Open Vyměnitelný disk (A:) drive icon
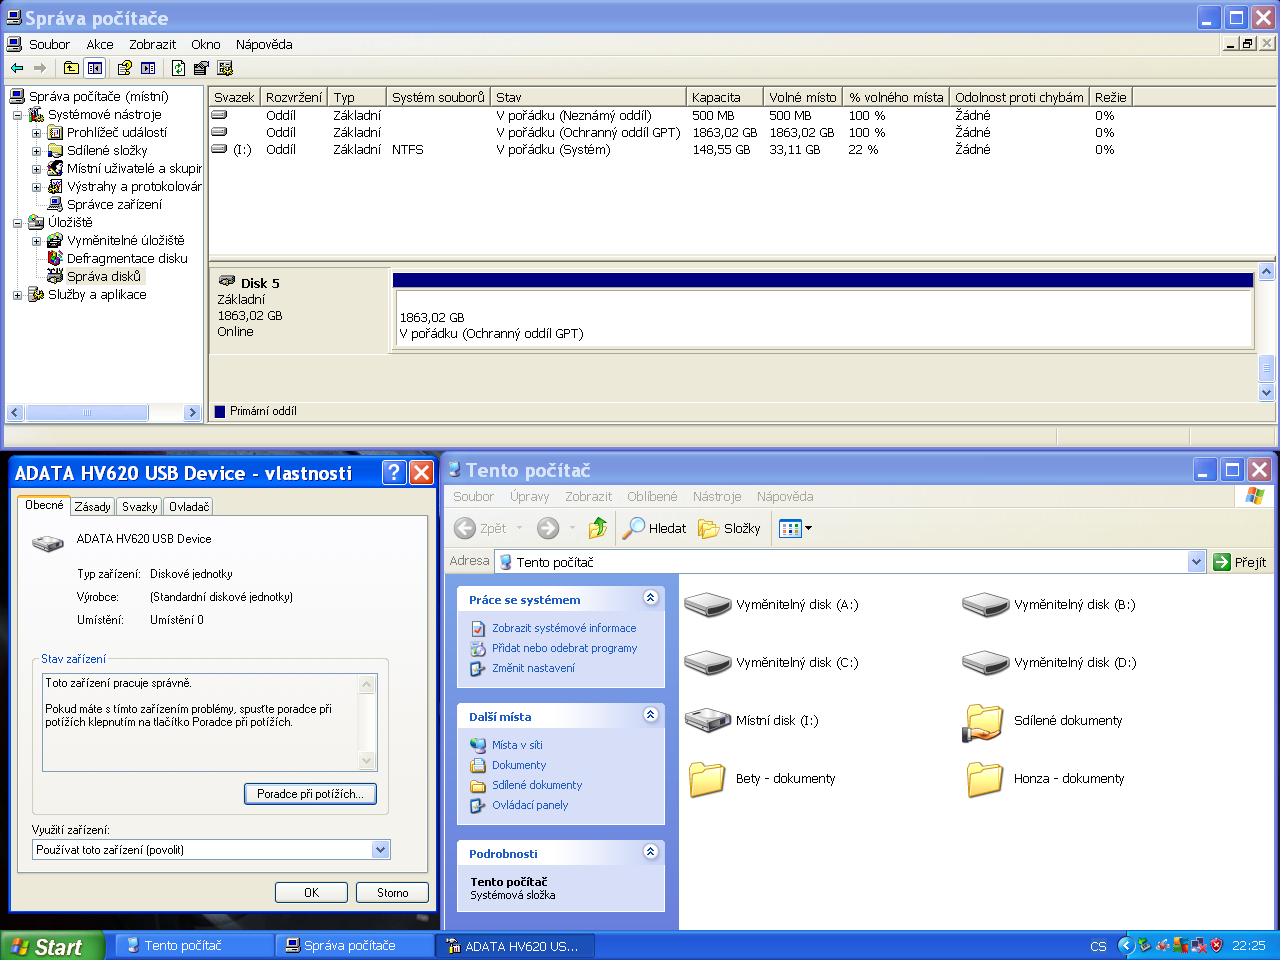The width and height of the screenshot is (1281, 961). pos(708,605)
